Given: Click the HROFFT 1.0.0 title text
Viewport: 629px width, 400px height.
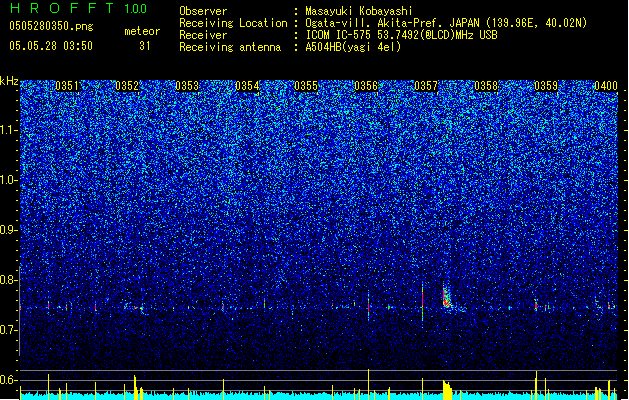Looking at the screenshot, I should (x=78, y=8).
